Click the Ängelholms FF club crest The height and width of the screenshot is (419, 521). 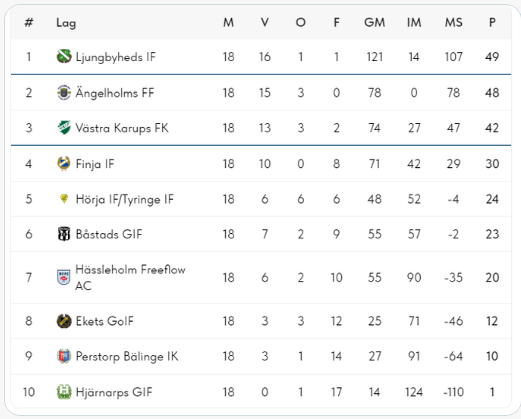click(64, 92)
